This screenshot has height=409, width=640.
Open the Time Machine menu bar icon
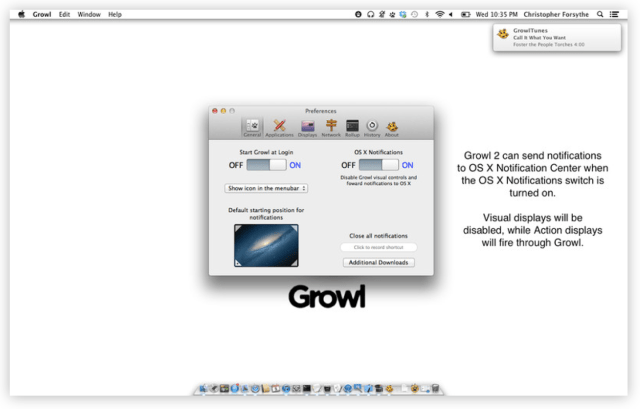(414, 14)
